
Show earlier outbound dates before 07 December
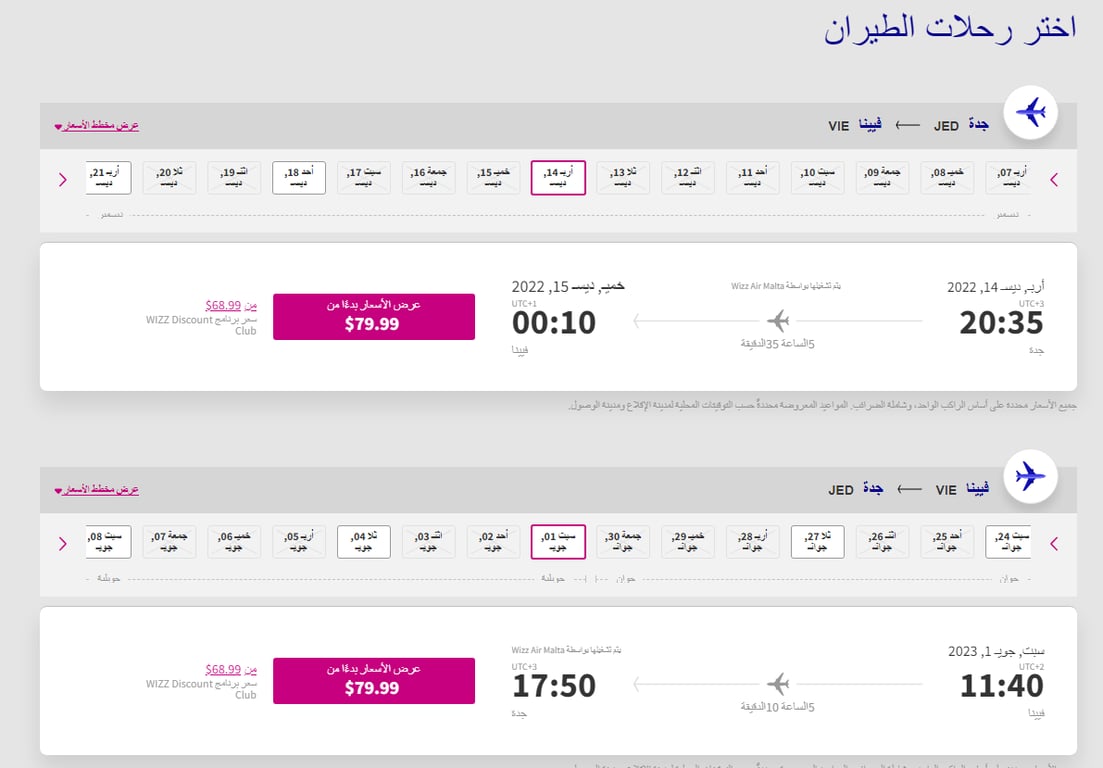1054,180
